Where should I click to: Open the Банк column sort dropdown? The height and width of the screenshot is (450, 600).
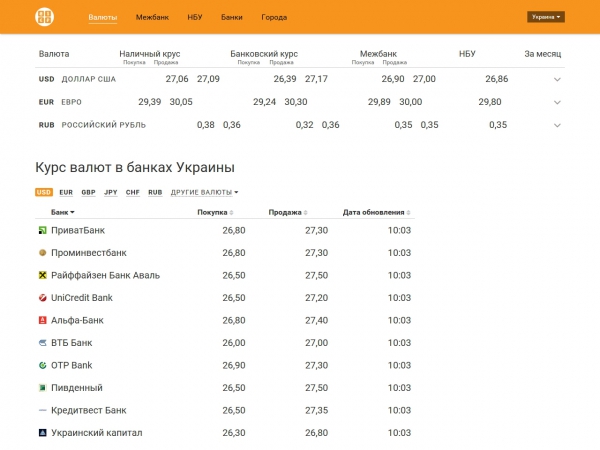[63, 212]
